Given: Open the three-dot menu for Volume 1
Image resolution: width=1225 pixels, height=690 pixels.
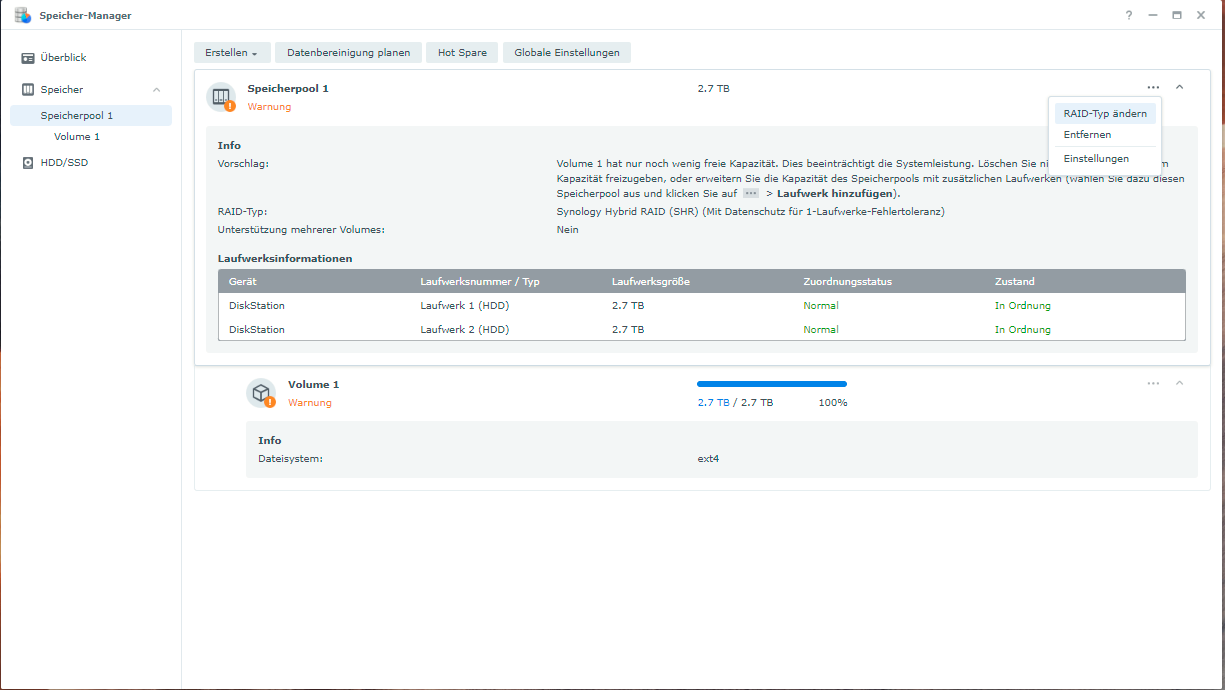Looking at the screenshot, I should pos(1153,383).
